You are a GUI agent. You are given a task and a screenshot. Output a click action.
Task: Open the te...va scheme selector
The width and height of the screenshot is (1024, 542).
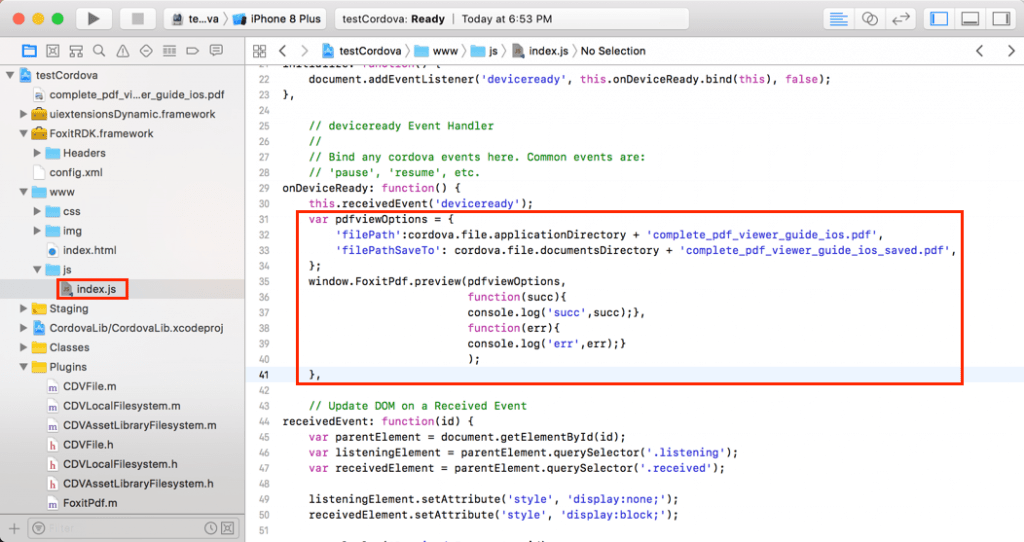point(195,19)
